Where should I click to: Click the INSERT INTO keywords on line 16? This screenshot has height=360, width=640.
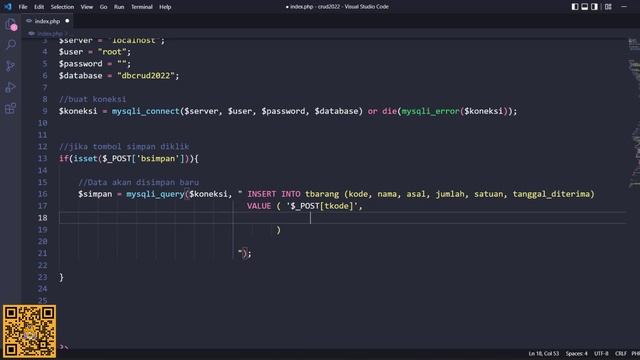point(274,194)
